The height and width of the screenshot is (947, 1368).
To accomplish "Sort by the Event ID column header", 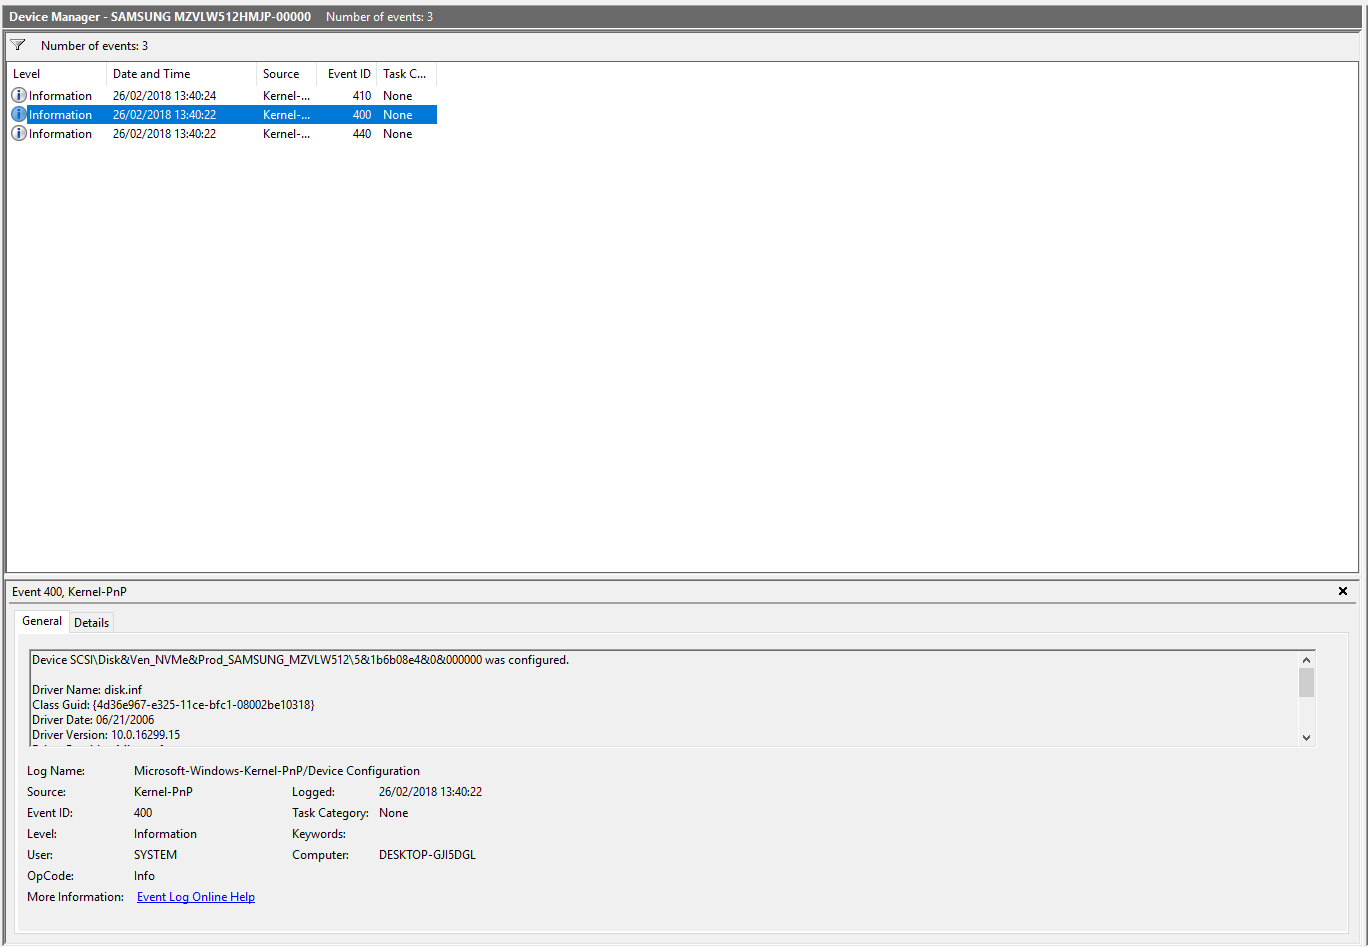I will pyautogui.click(x=347, y=74).
